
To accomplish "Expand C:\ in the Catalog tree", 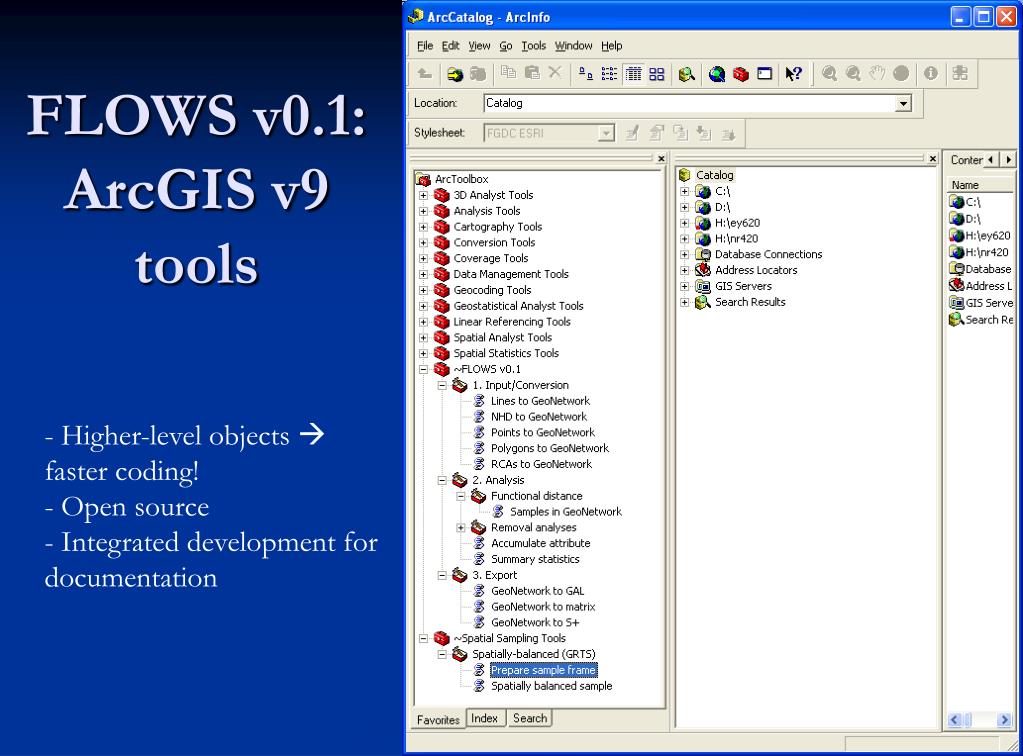I will (684, 191).
